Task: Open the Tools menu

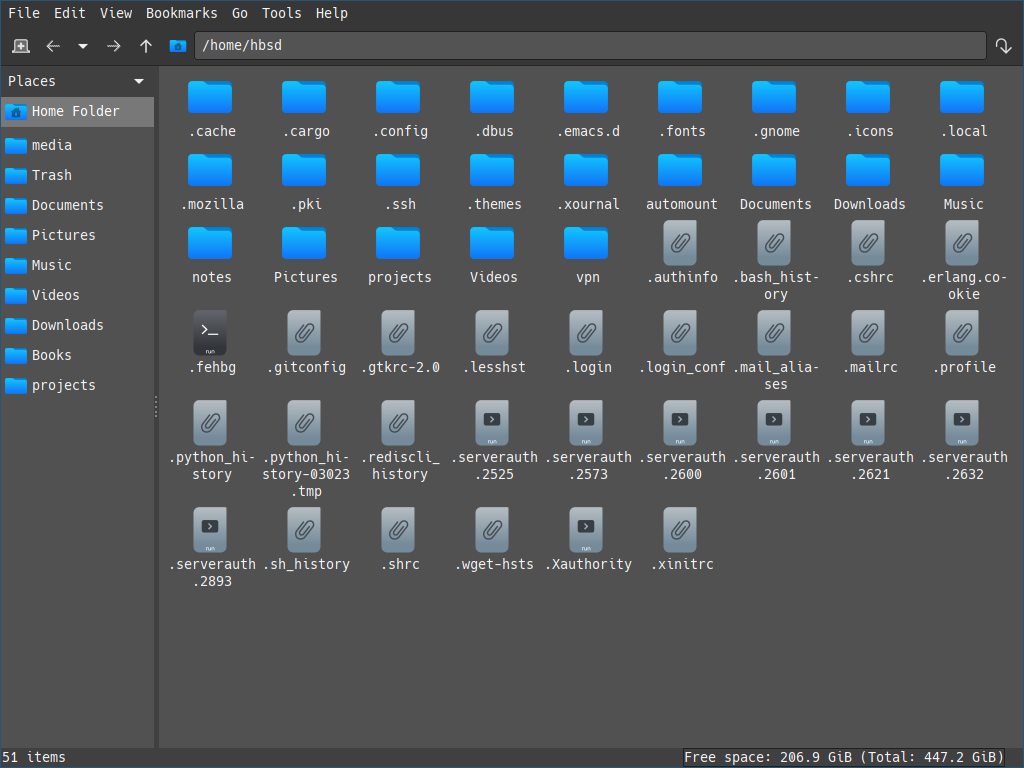Action: (281, 13)
